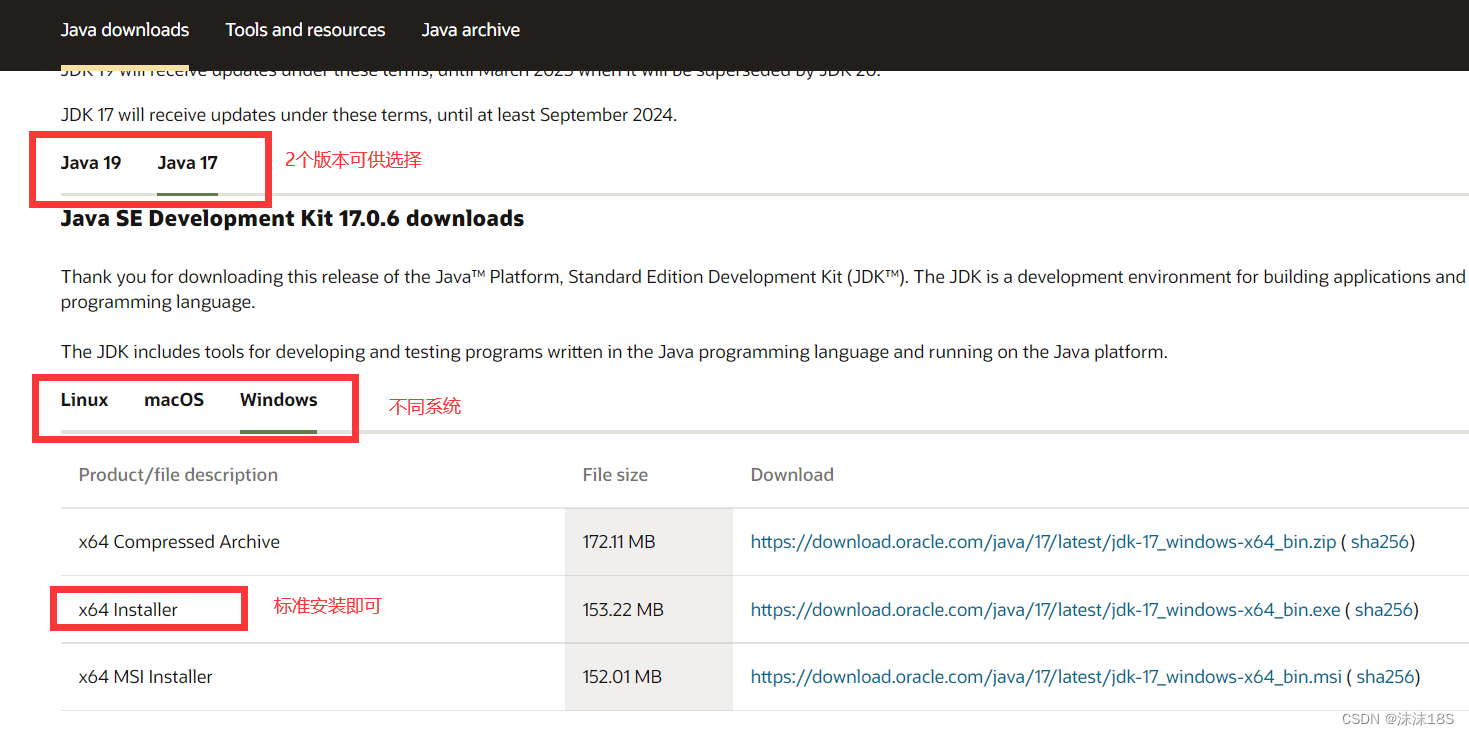Click the x64 MSI Installer row label
This screenshot has height=735, width=1469.
pyautogui.click(x=146, y=677)
